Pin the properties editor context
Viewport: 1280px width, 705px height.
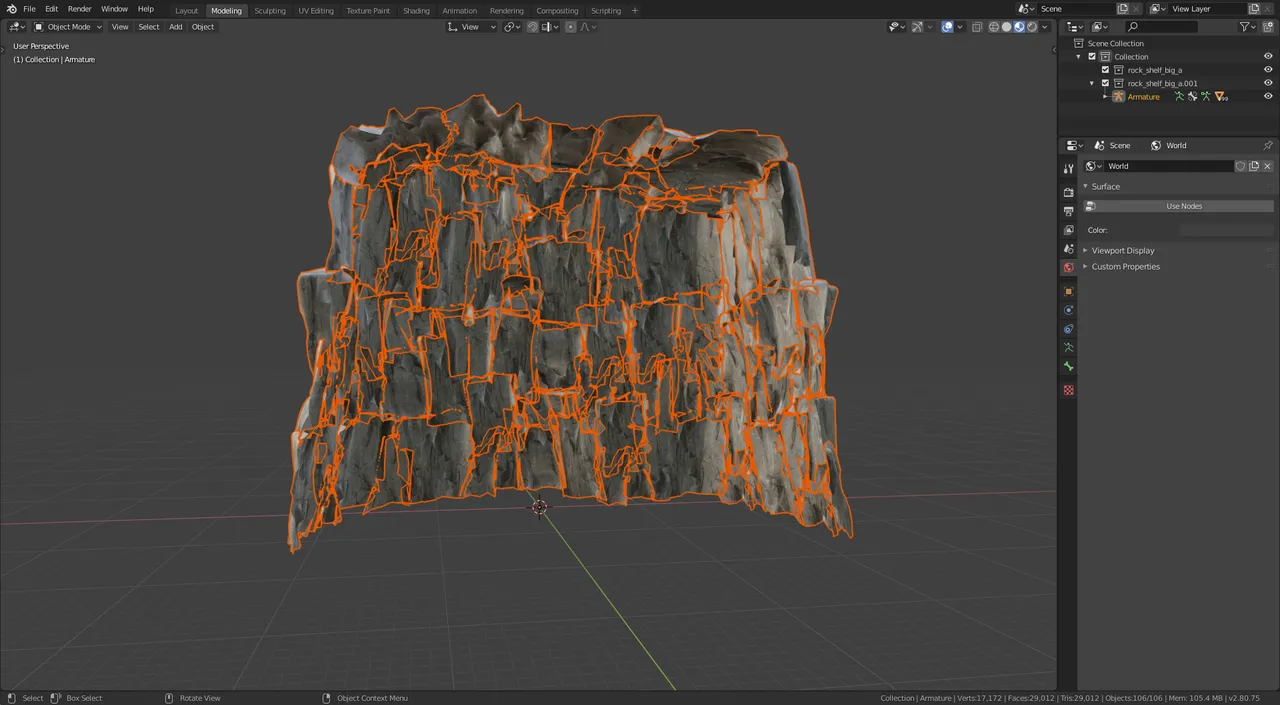click(x=1268, y=145)
